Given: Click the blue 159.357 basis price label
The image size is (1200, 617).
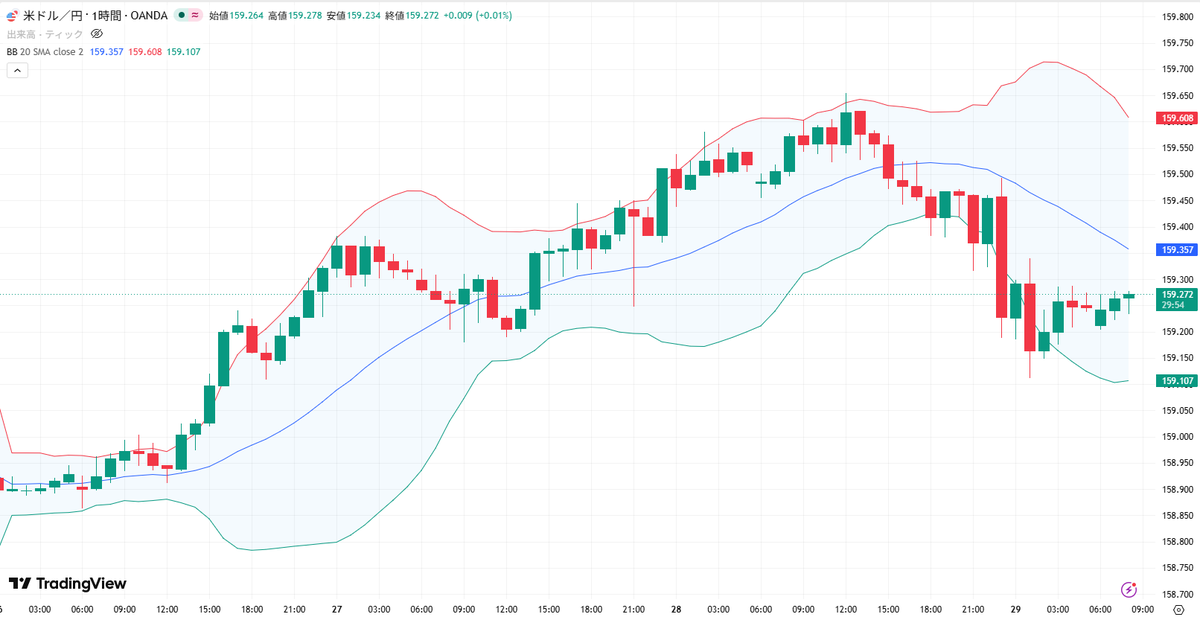Looking at the screenshot, I should click(1177, 249).
